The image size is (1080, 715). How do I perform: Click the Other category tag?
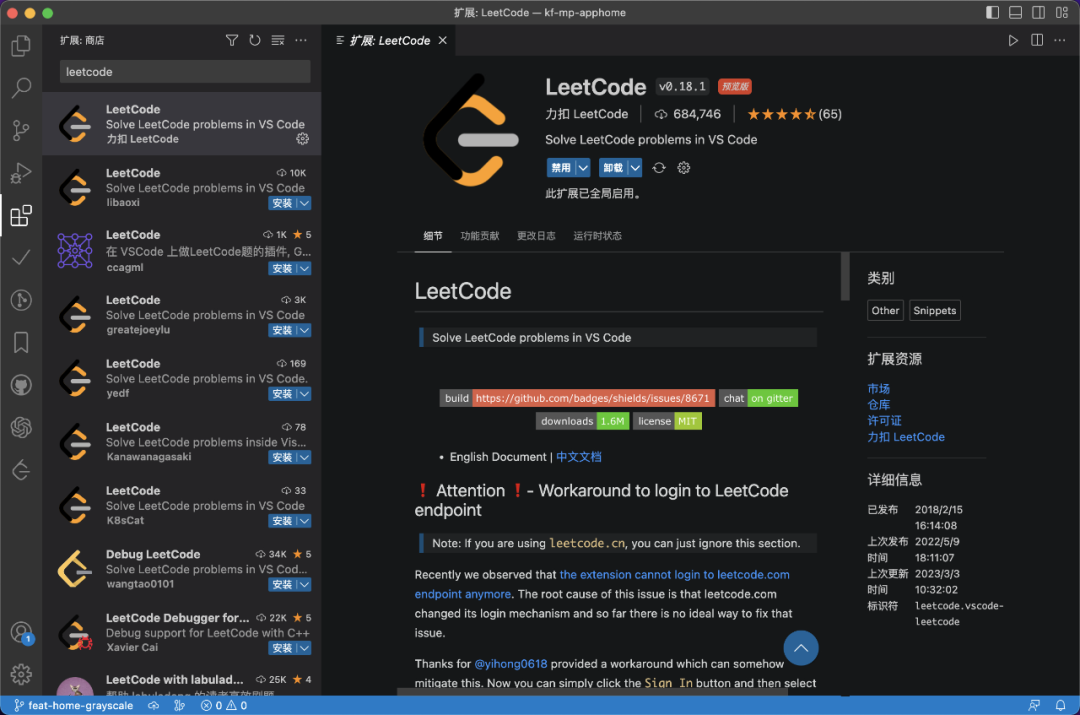point(885,311)
